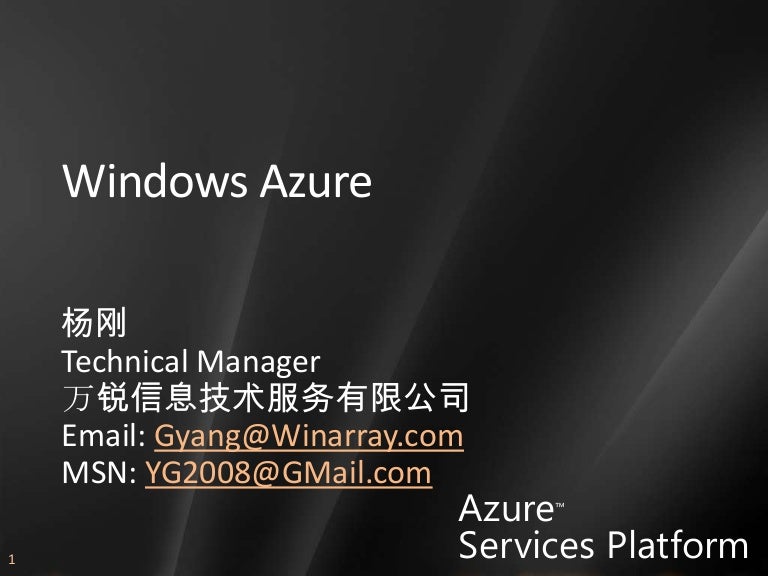Click the Email: label text
The image size is (768, 576).
click(104, 435)
